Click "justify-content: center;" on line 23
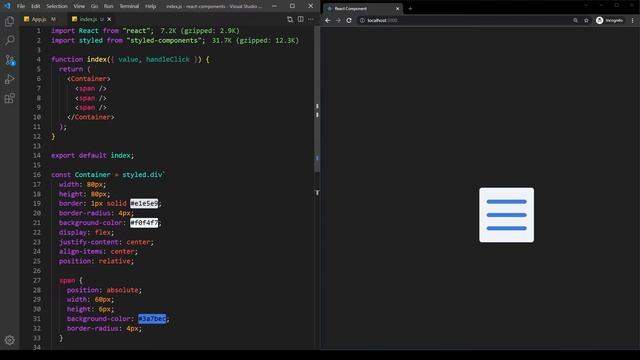 [x=106, y=242]
